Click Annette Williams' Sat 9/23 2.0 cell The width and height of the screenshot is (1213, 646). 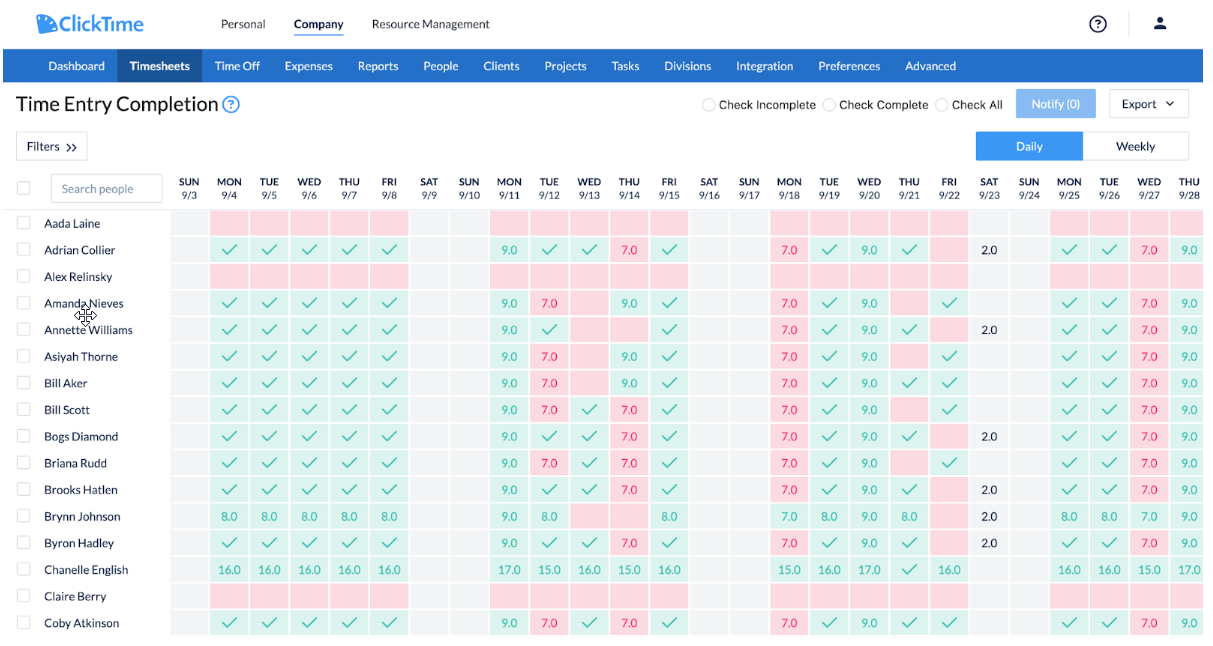click(989, 330)
